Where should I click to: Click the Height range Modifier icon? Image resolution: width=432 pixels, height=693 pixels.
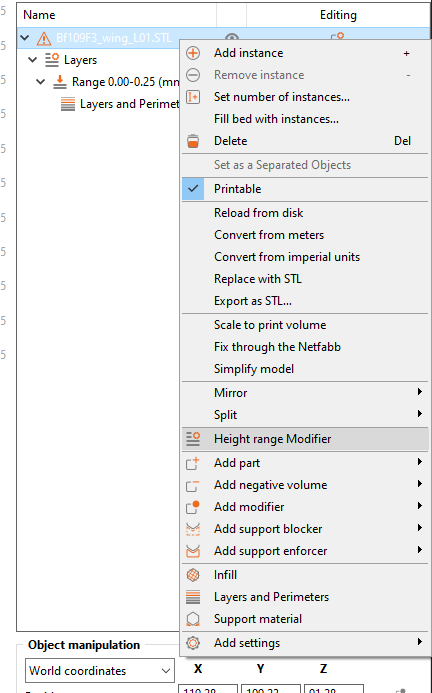193,439
